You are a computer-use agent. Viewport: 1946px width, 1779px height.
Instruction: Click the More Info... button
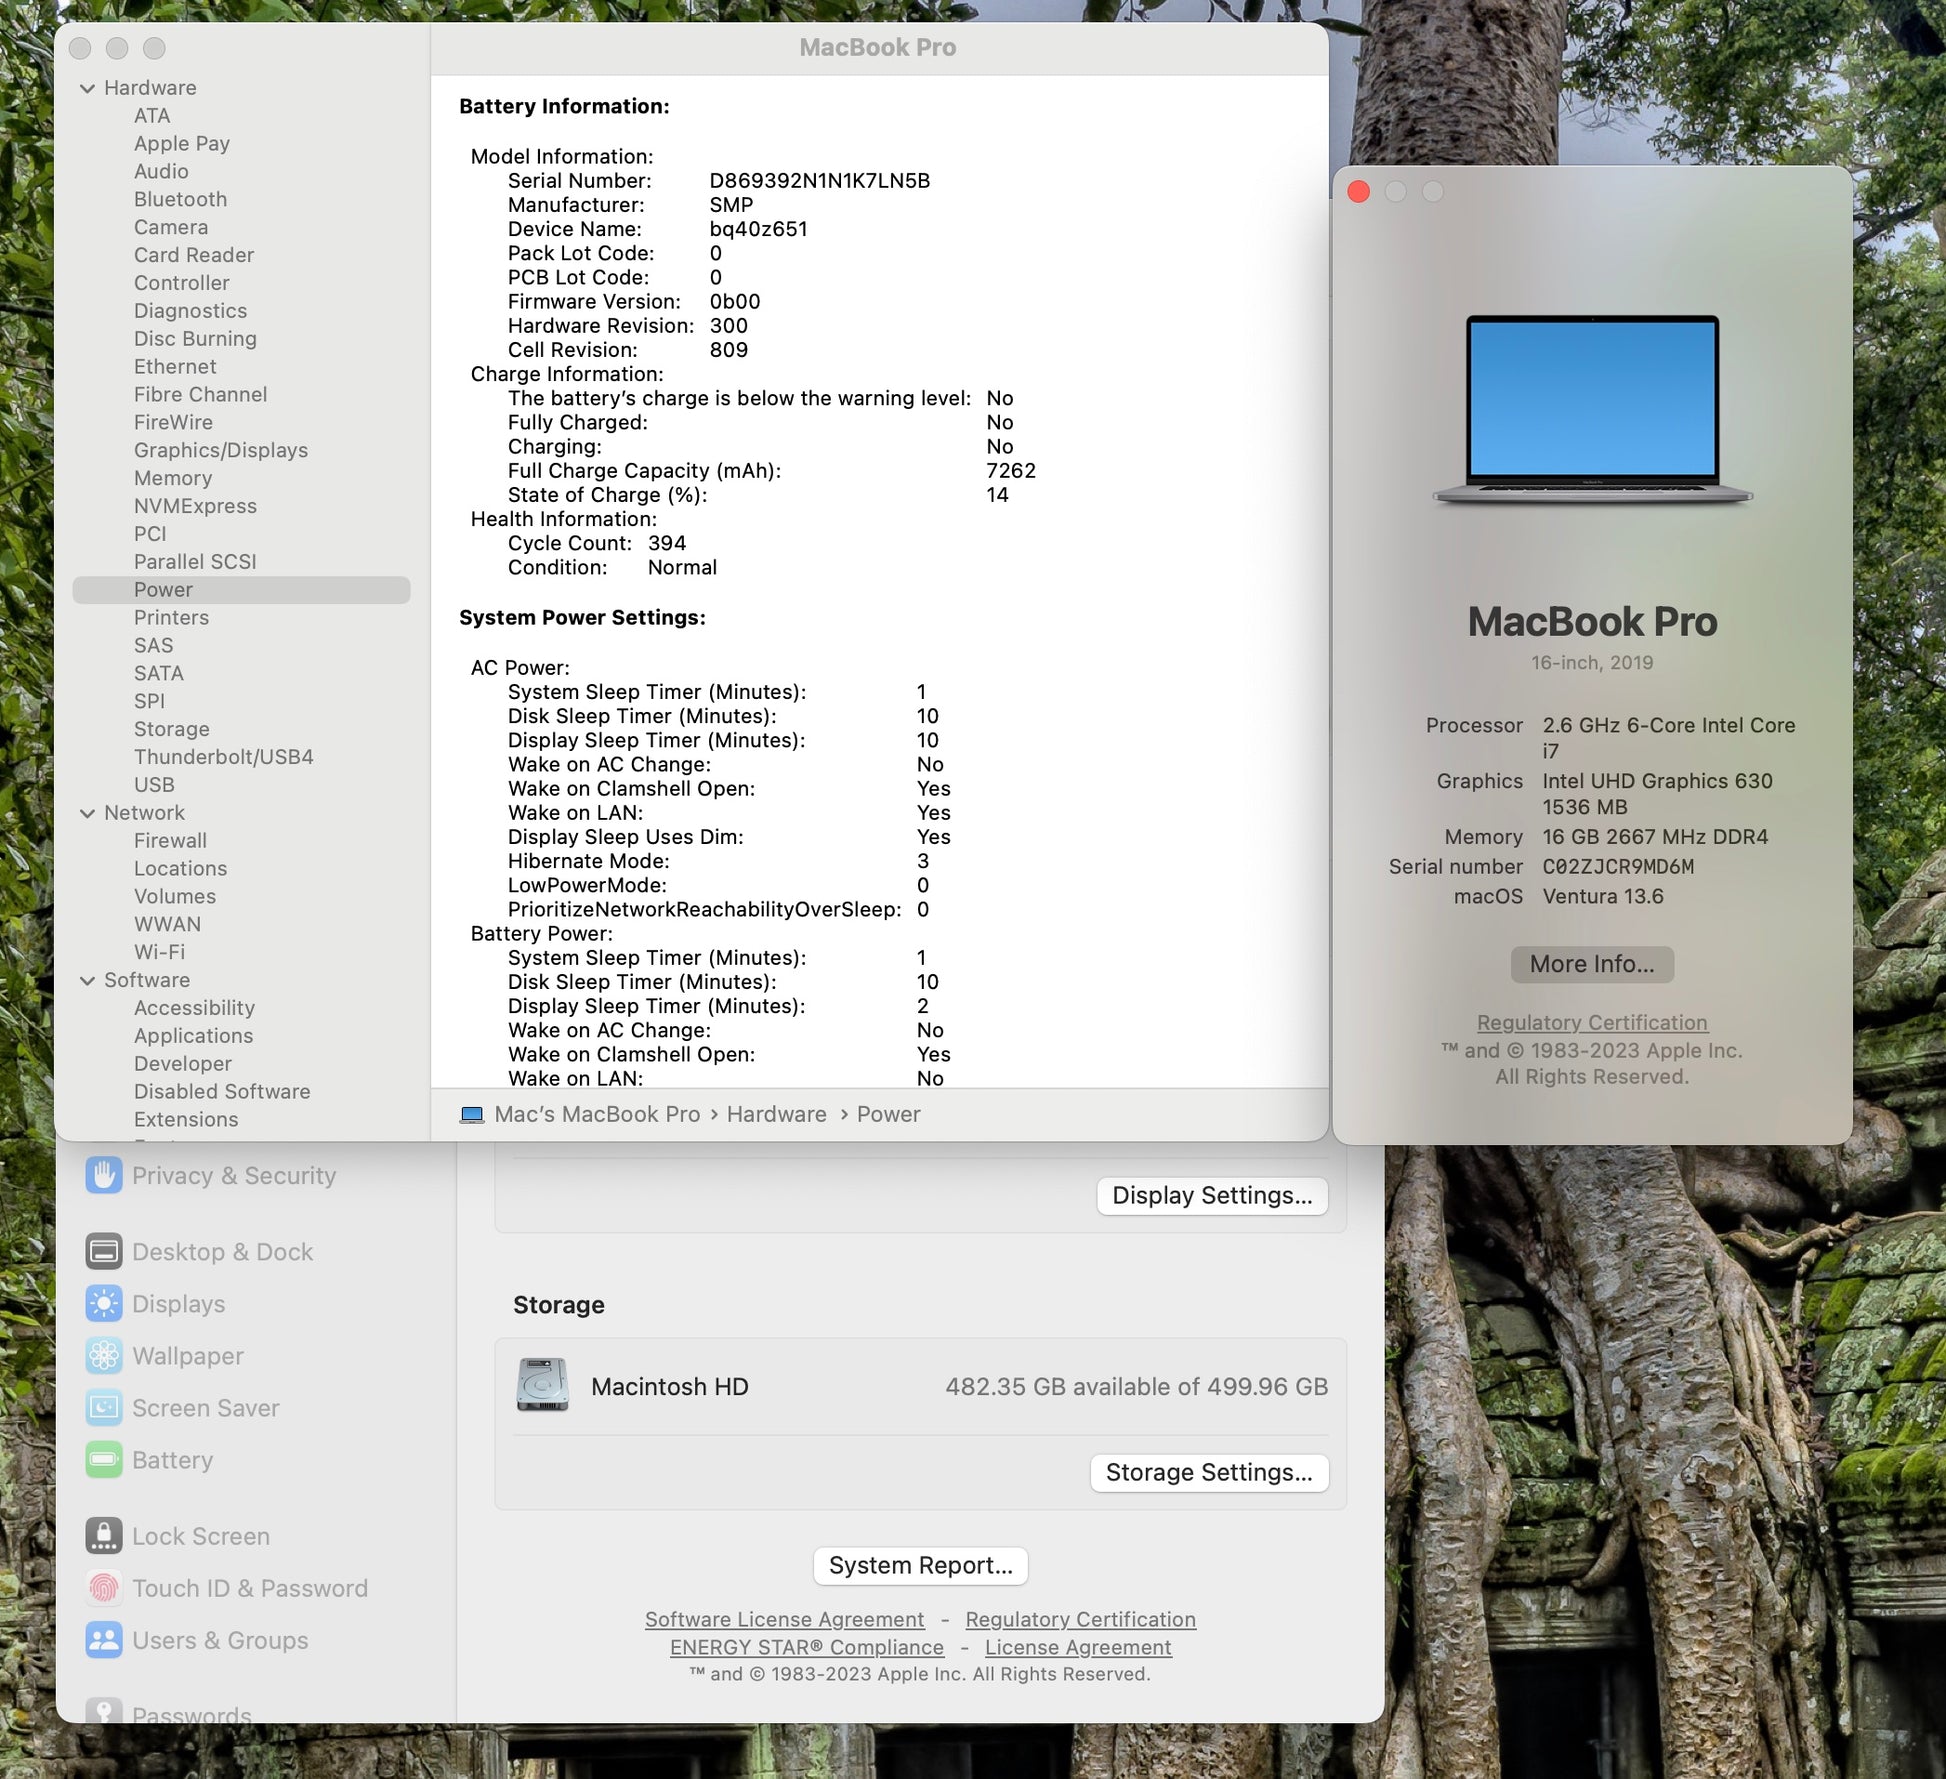point(1591,964)
